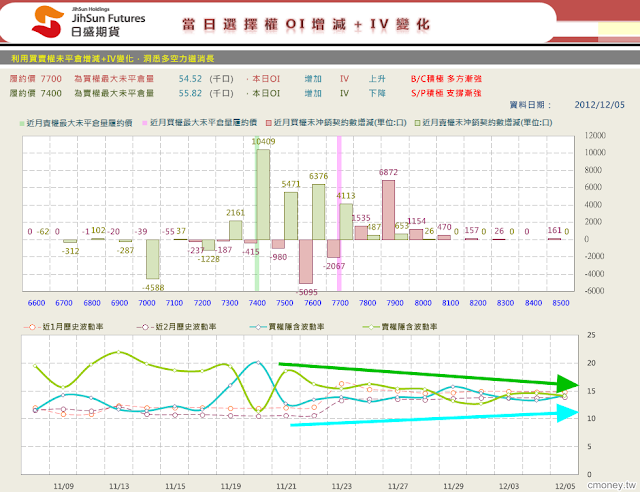Image resolution: width=640 pixels, height=492 pixels.
Task: Click the green line's peak data point above 11/13
Action: pos(119,352)
